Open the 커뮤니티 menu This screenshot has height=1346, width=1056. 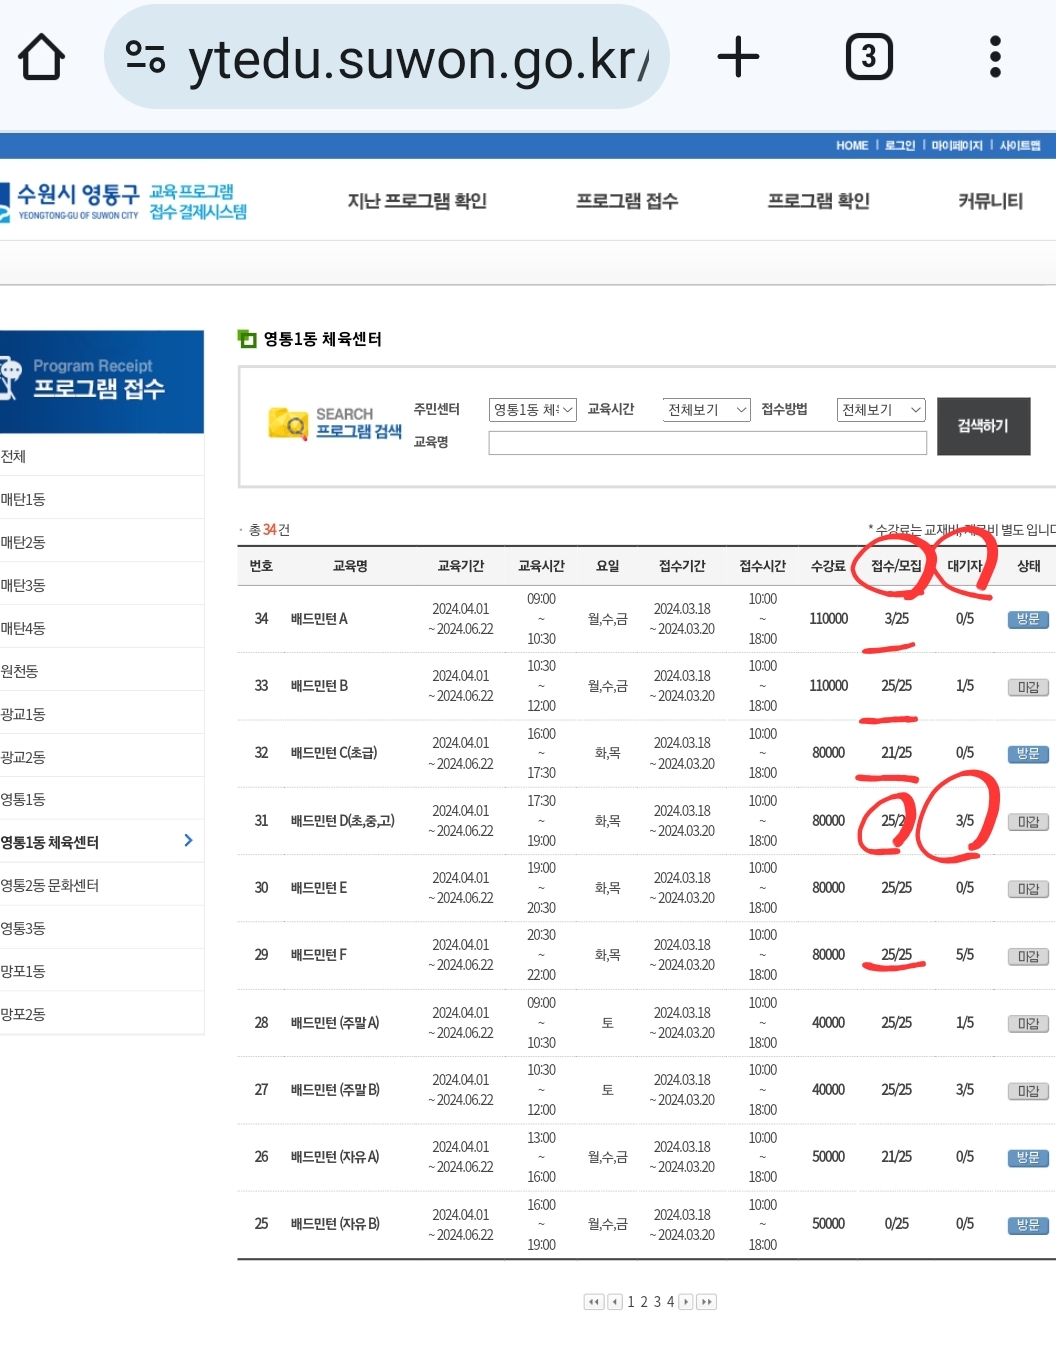point(990,201)
